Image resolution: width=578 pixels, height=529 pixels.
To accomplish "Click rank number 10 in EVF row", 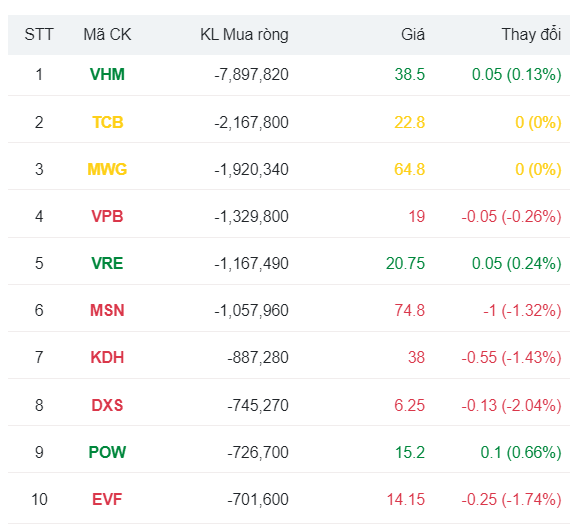I will click(x=39, y=500).
